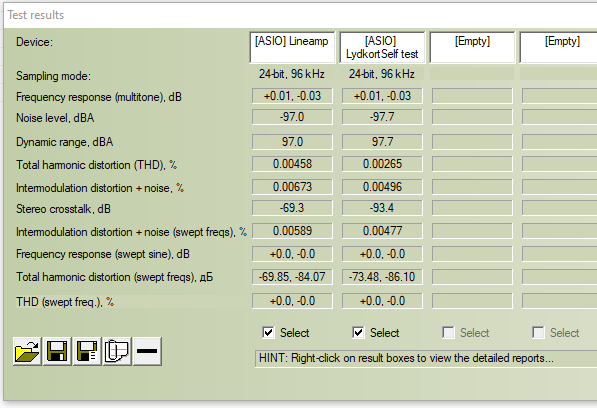The image size is (597, 408).
Task: Click the Stereo crosstalk, dB label
Action: 63,209
